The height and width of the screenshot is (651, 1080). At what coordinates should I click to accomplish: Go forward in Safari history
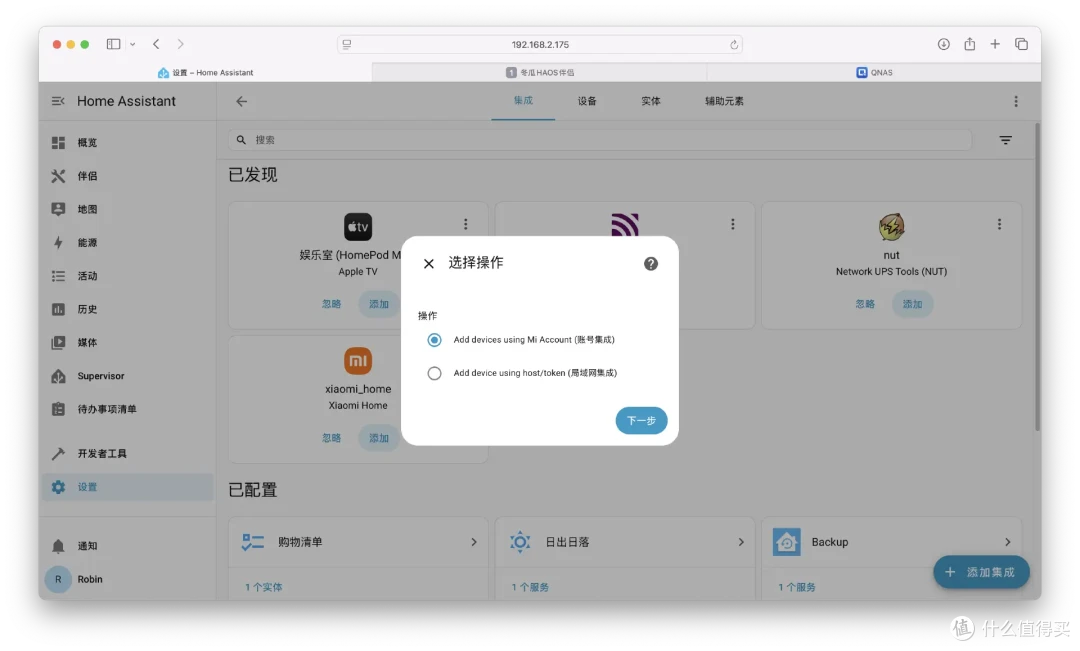pyautogui.click(x=180, y=44)
